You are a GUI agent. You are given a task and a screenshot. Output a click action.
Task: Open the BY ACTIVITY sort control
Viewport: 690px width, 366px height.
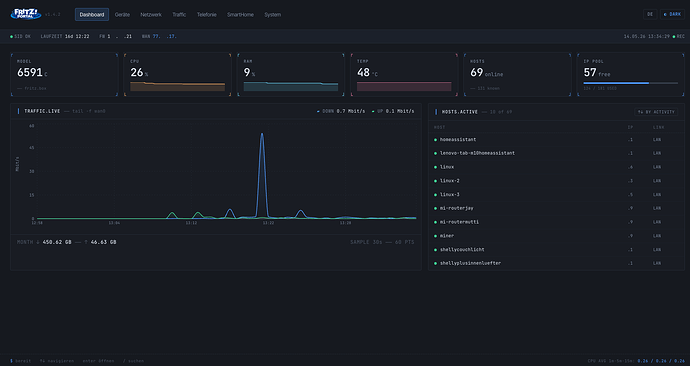click(x=656, y=112)
